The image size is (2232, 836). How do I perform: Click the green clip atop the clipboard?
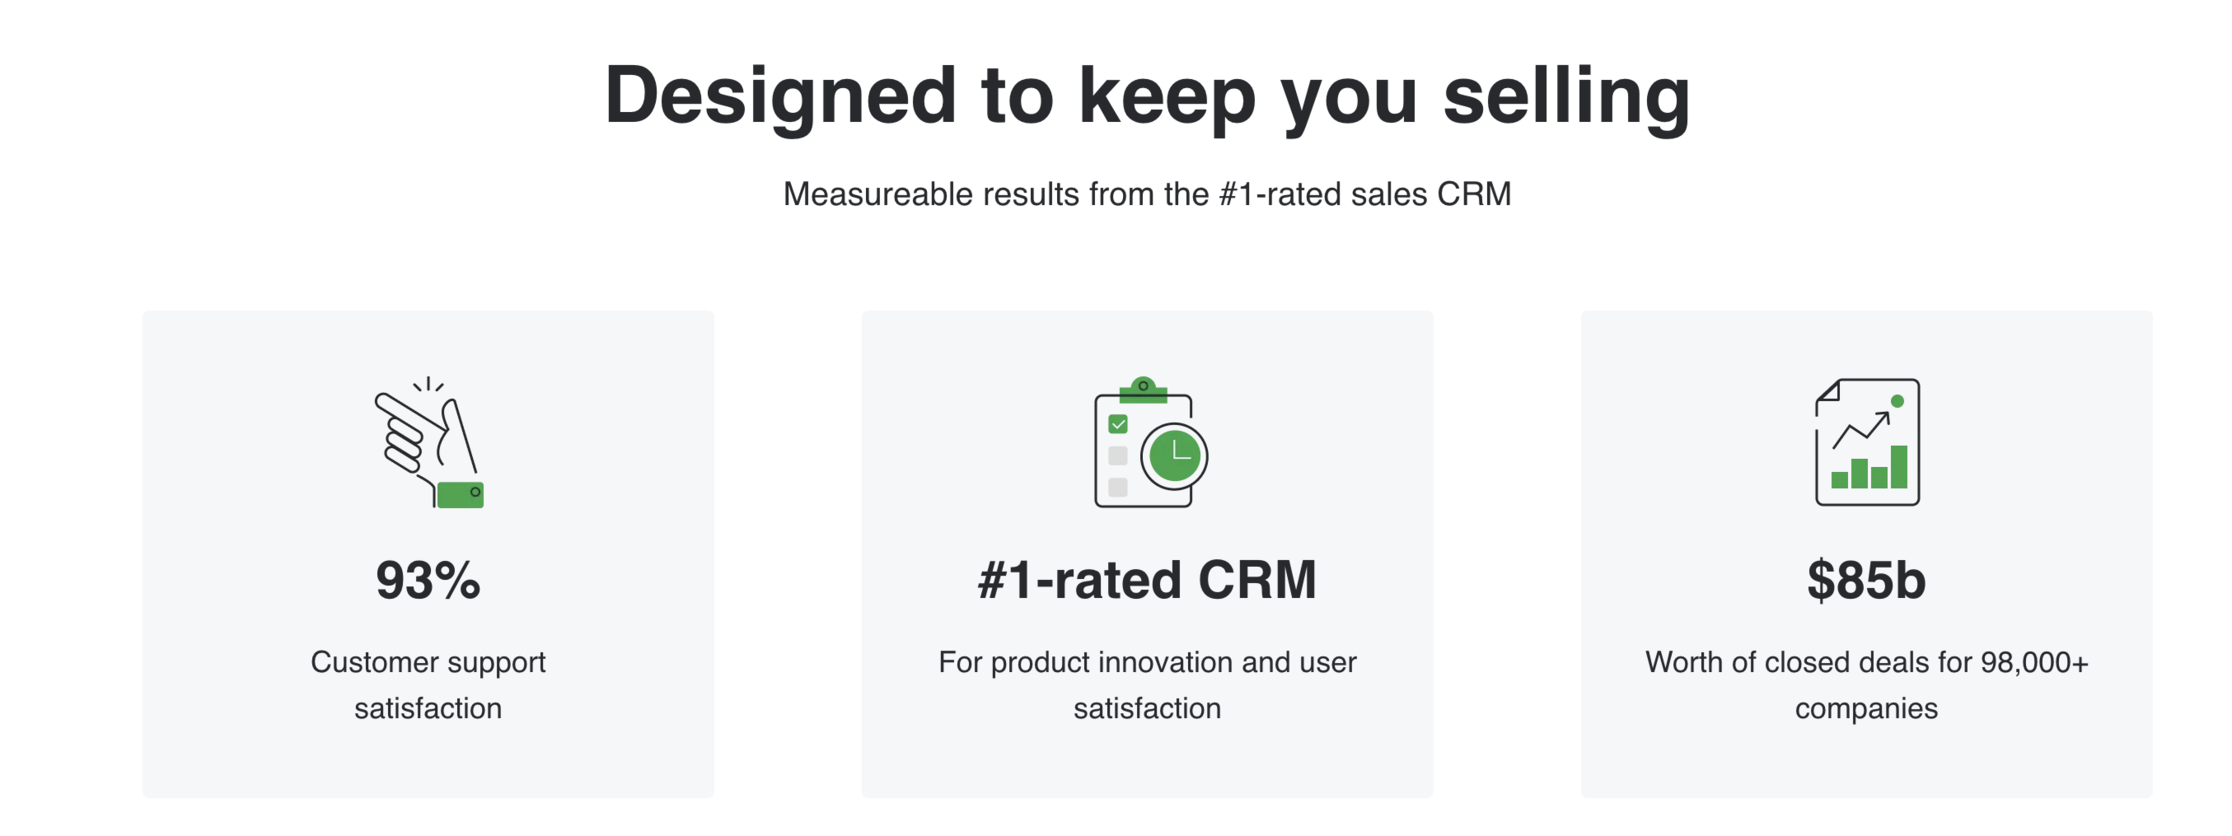pos(1143,390)
